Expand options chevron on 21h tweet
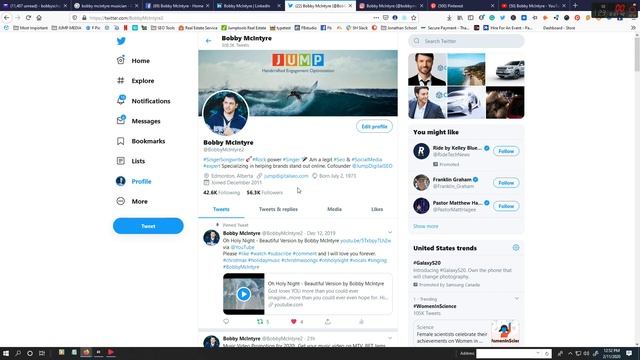This screenshot has width=640, height=360. click(390, 338)
